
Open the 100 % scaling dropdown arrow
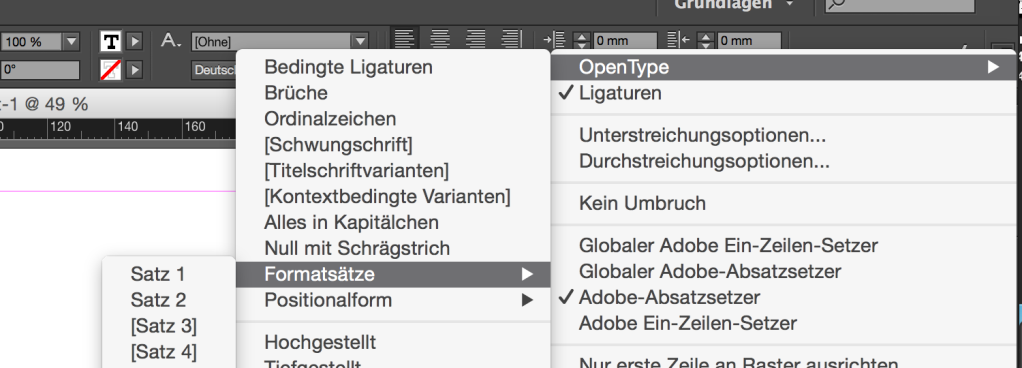[x=71, y=42]
